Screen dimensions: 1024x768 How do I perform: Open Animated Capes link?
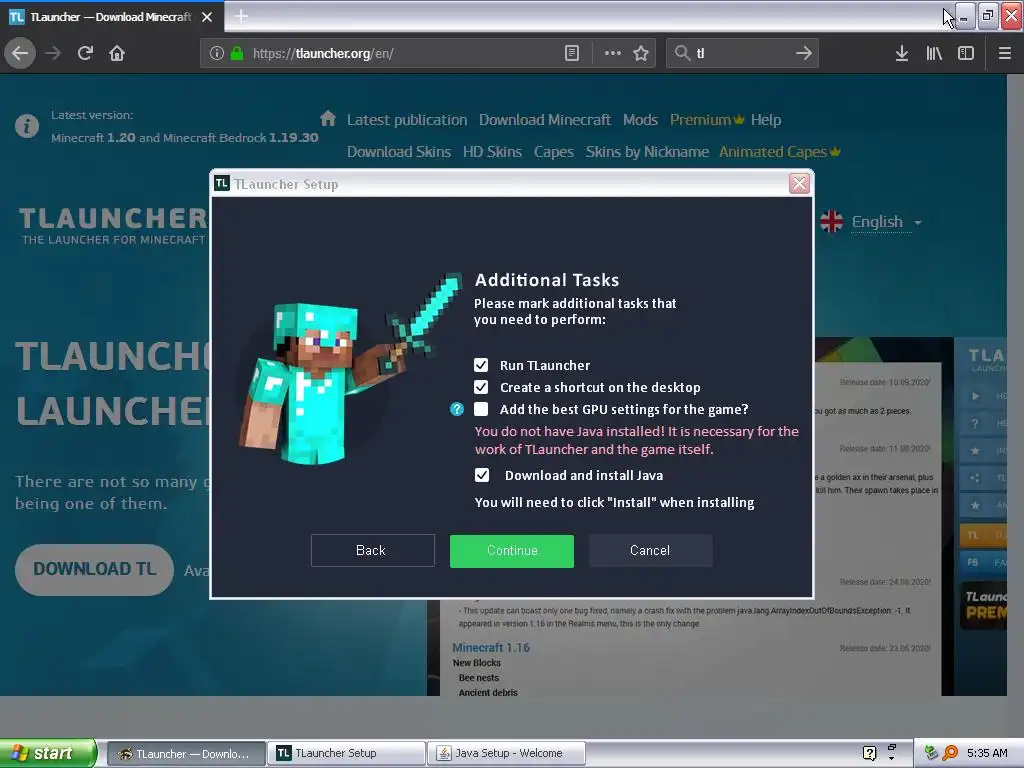point(780,152)
